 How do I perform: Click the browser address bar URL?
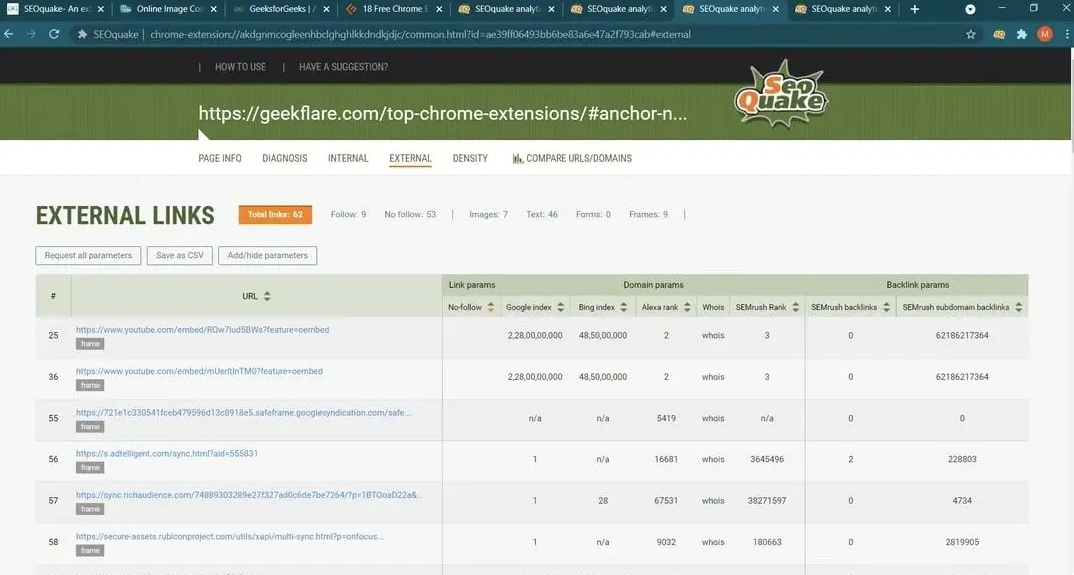pyautogui.click(x=420, y=34)
